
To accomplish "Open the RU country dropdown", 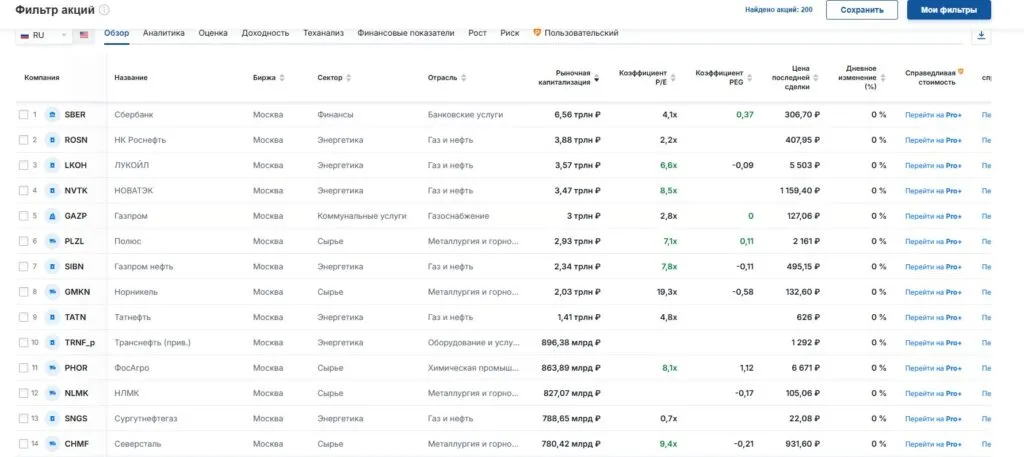I will point(44,35).
